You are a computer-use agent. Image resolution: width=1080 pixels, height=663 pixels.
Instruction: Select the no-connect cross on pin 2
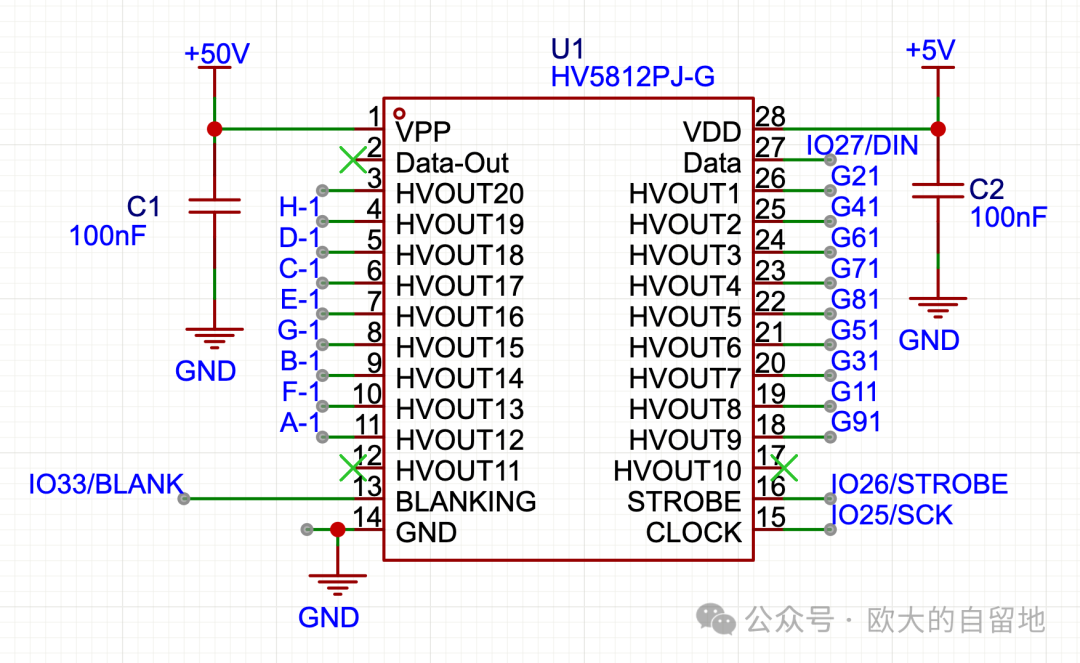353,160
